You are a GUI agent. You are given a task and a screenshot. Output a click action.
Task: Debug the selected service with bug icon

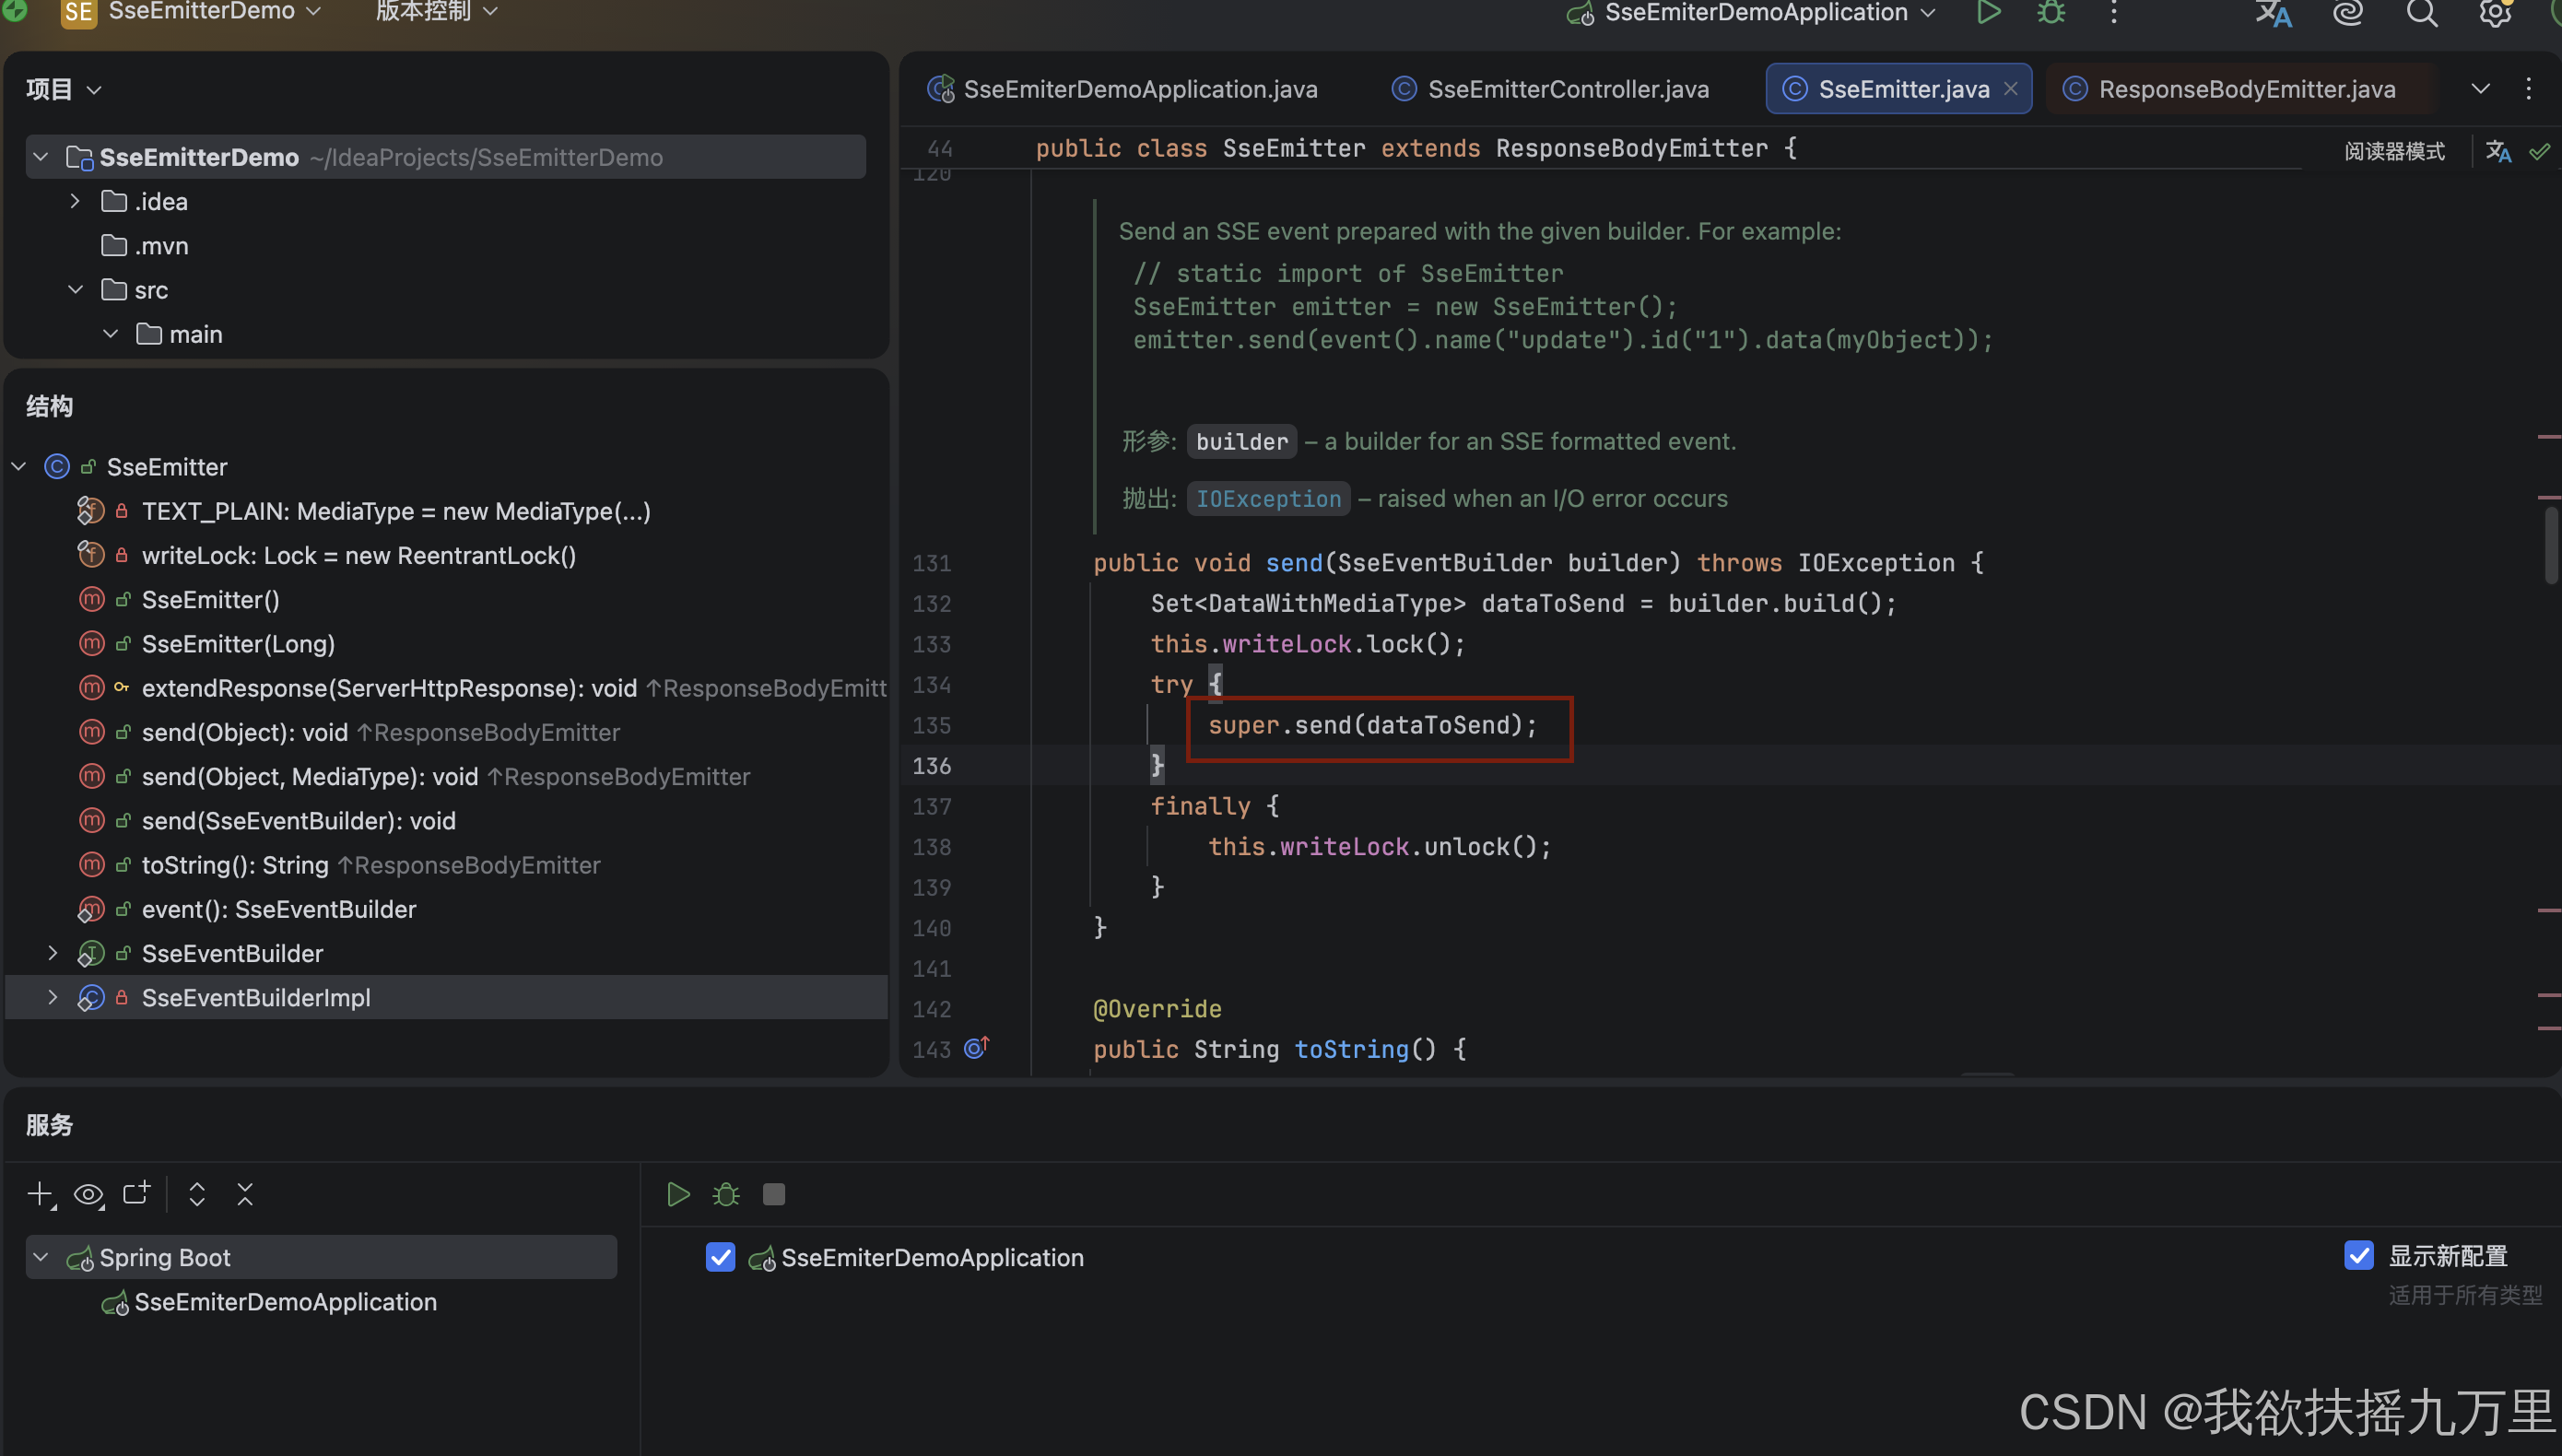[x=726, y=1194]
